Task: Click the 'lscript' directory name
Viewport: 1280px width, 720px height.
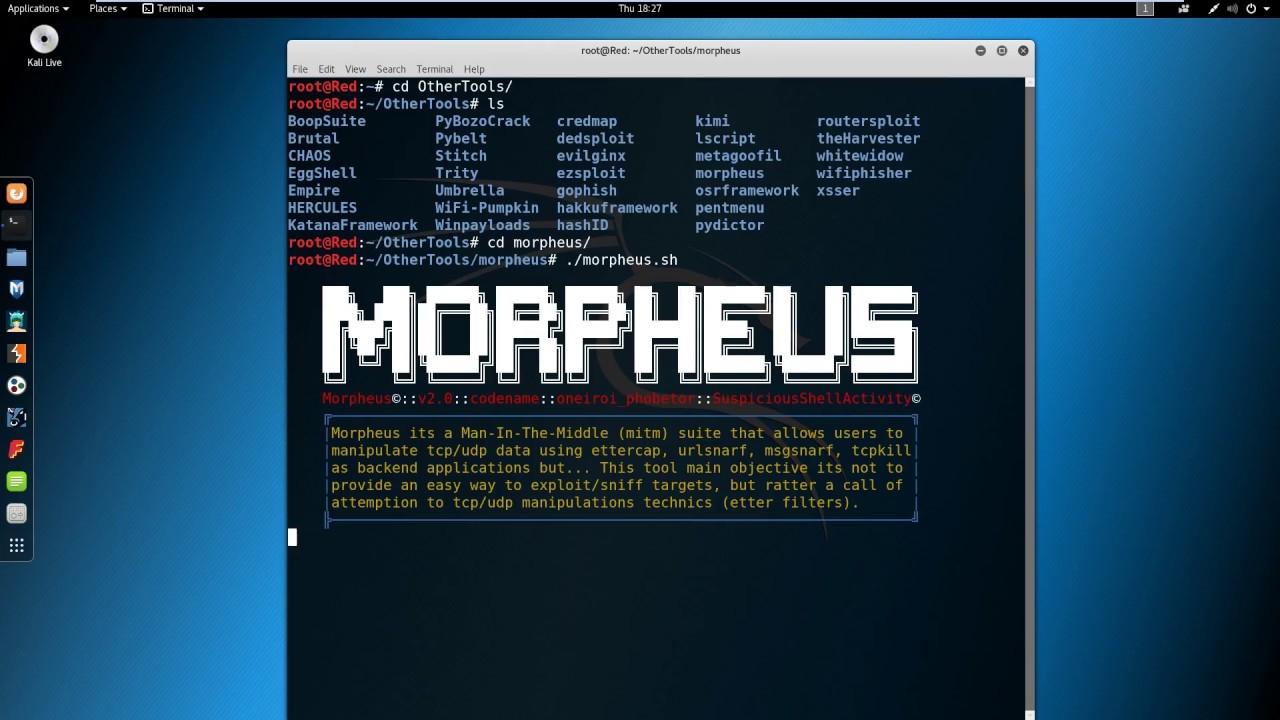Action: point(725,138)
